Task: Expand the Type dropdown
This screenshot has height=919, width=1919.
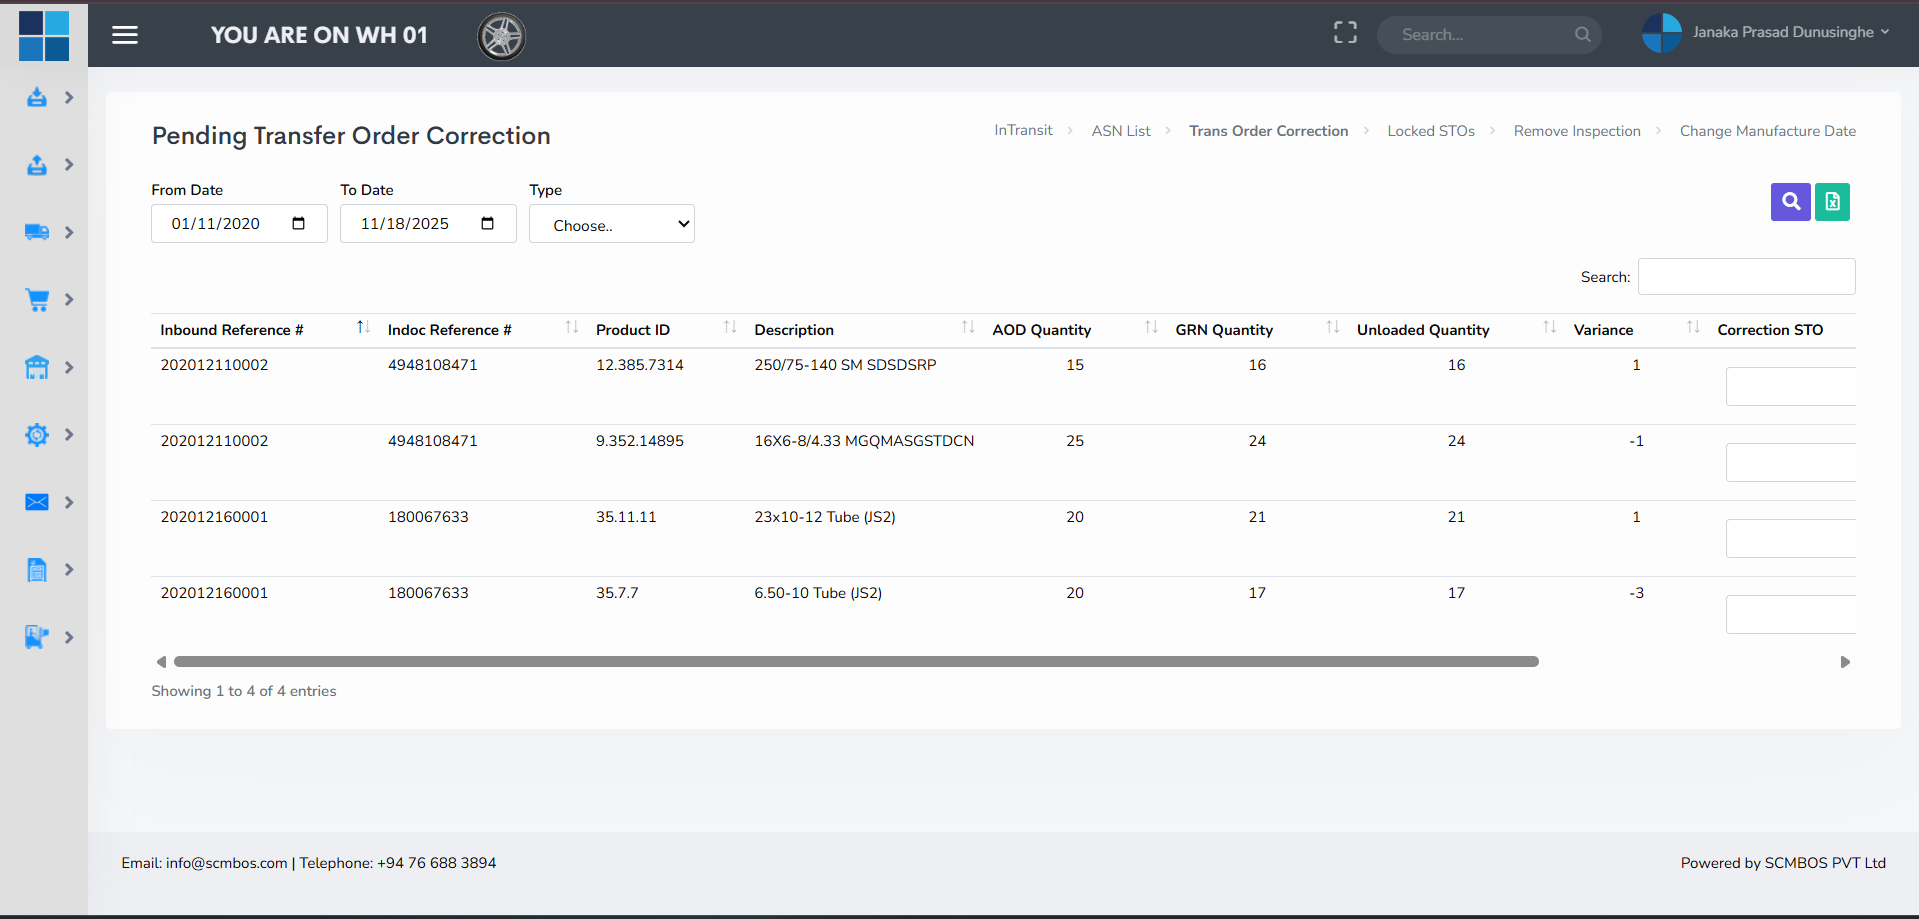Action: pos(611,224)
